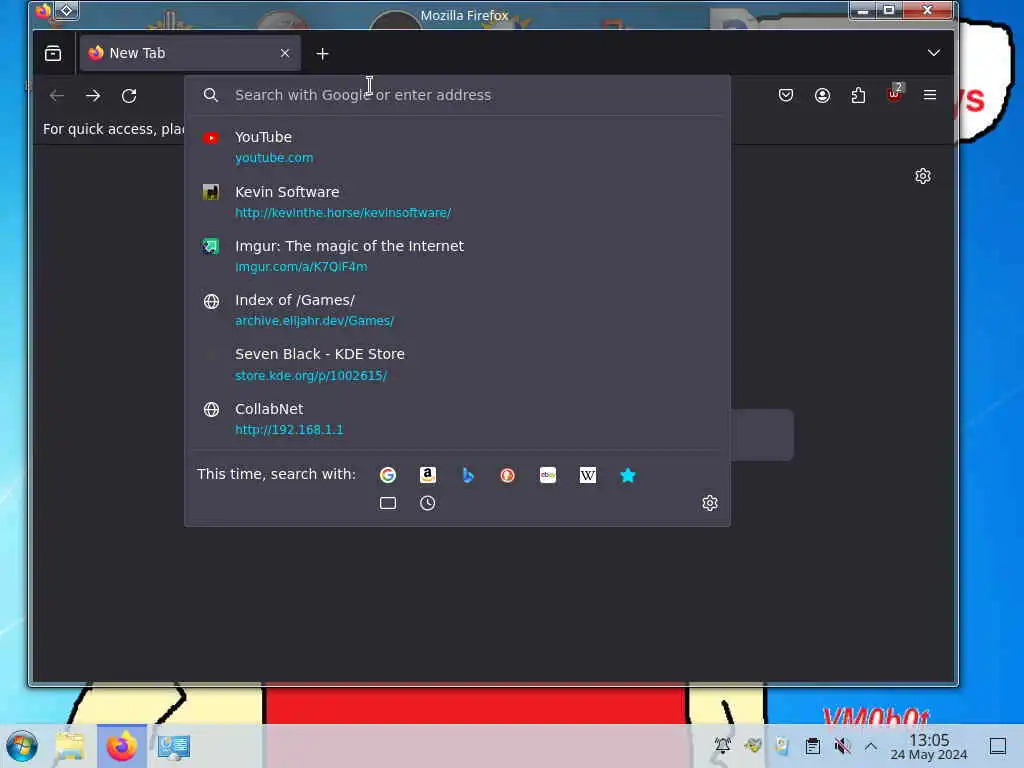Click the address bar search field

(x=457, y=95)
